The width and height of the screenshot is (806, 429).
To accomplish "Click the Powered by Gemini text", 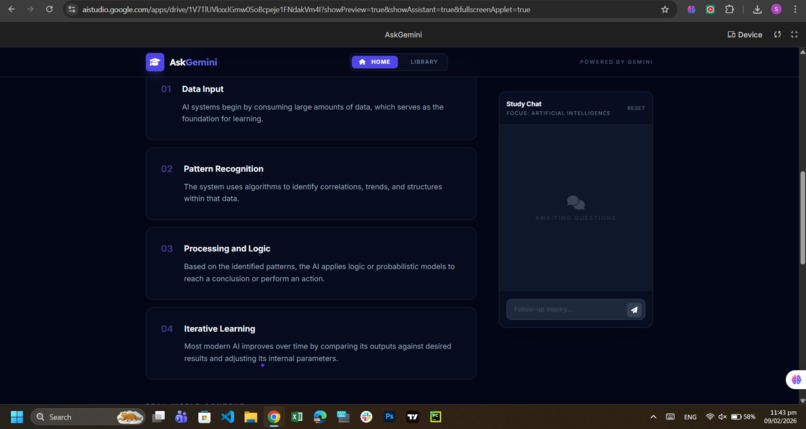I will 616,62.
